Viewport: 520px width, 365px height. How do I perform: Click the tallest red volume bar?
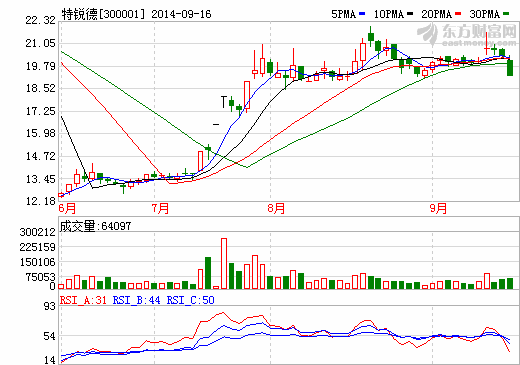[224, 263]
